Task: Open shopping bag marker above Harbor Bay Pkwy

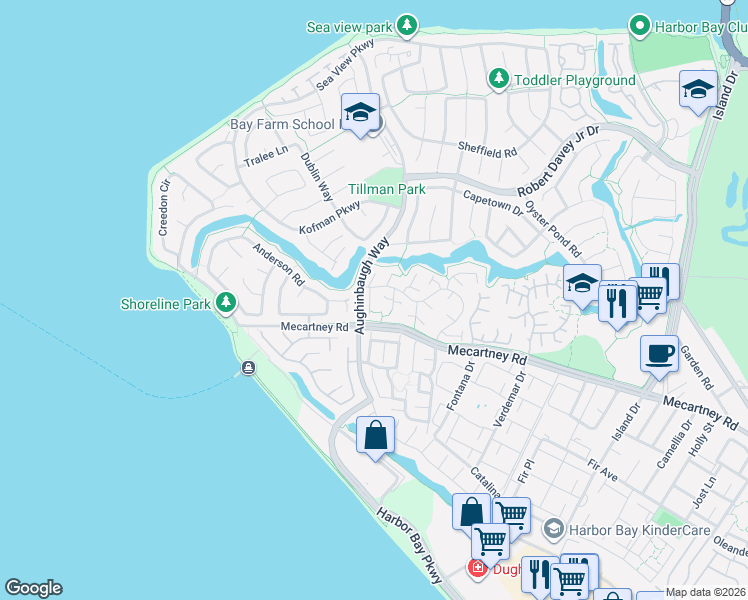Action: click(375, 437)
